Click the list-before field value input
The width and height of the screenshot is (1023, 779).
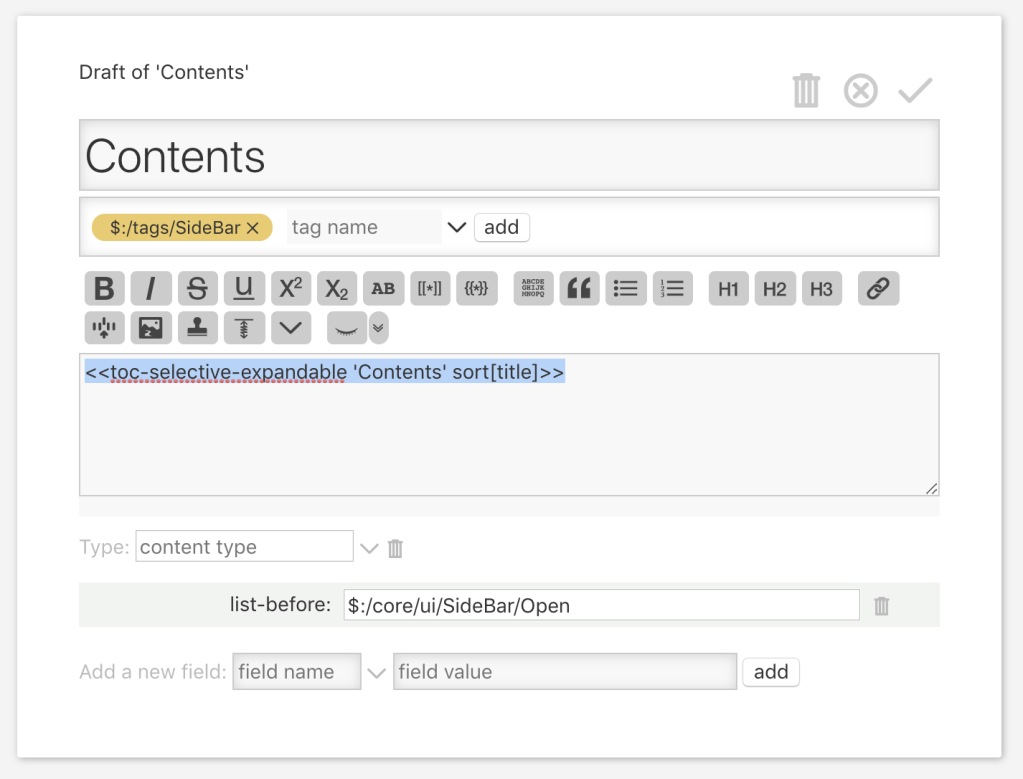tap(601, 605)
